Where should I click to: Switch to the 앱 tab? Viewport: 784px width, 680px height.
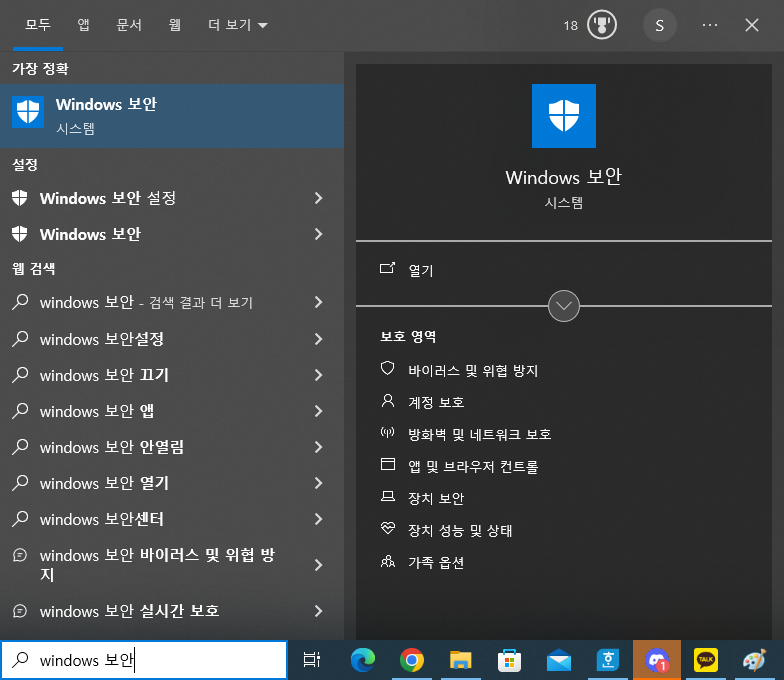pos(83,25)
